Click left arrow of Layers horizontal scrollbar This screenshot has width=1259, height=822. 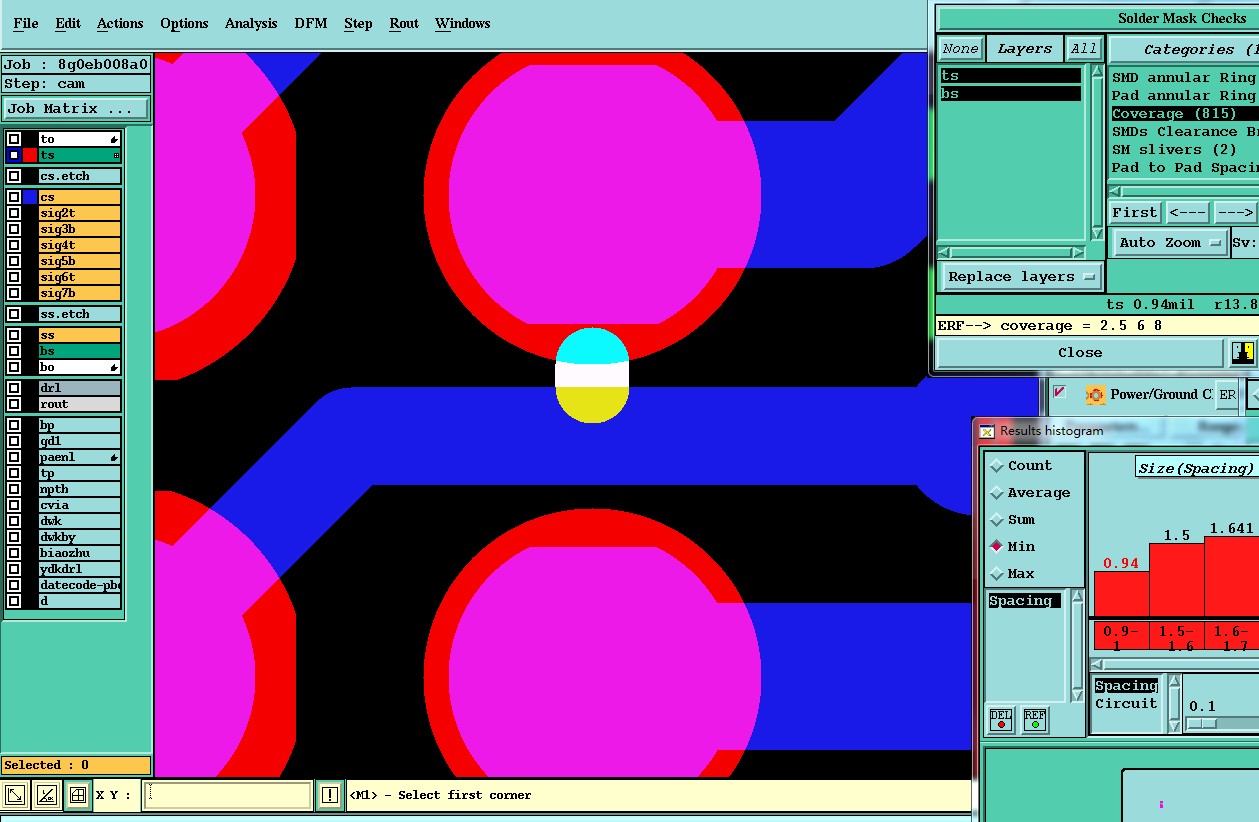pyautogui.click(x=946, y=252)
